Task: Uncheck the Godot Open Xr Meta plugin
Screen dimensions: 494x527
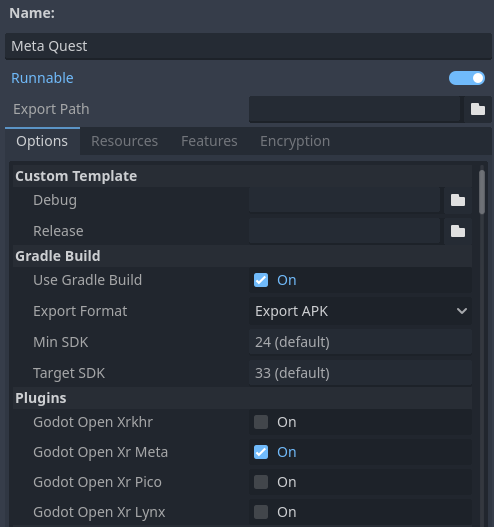Action: [261, 452]
